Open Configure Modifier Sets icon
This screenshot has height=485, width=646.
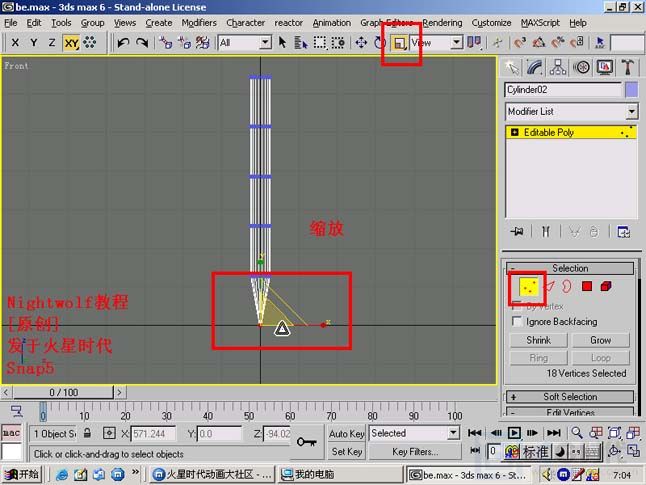623,232
